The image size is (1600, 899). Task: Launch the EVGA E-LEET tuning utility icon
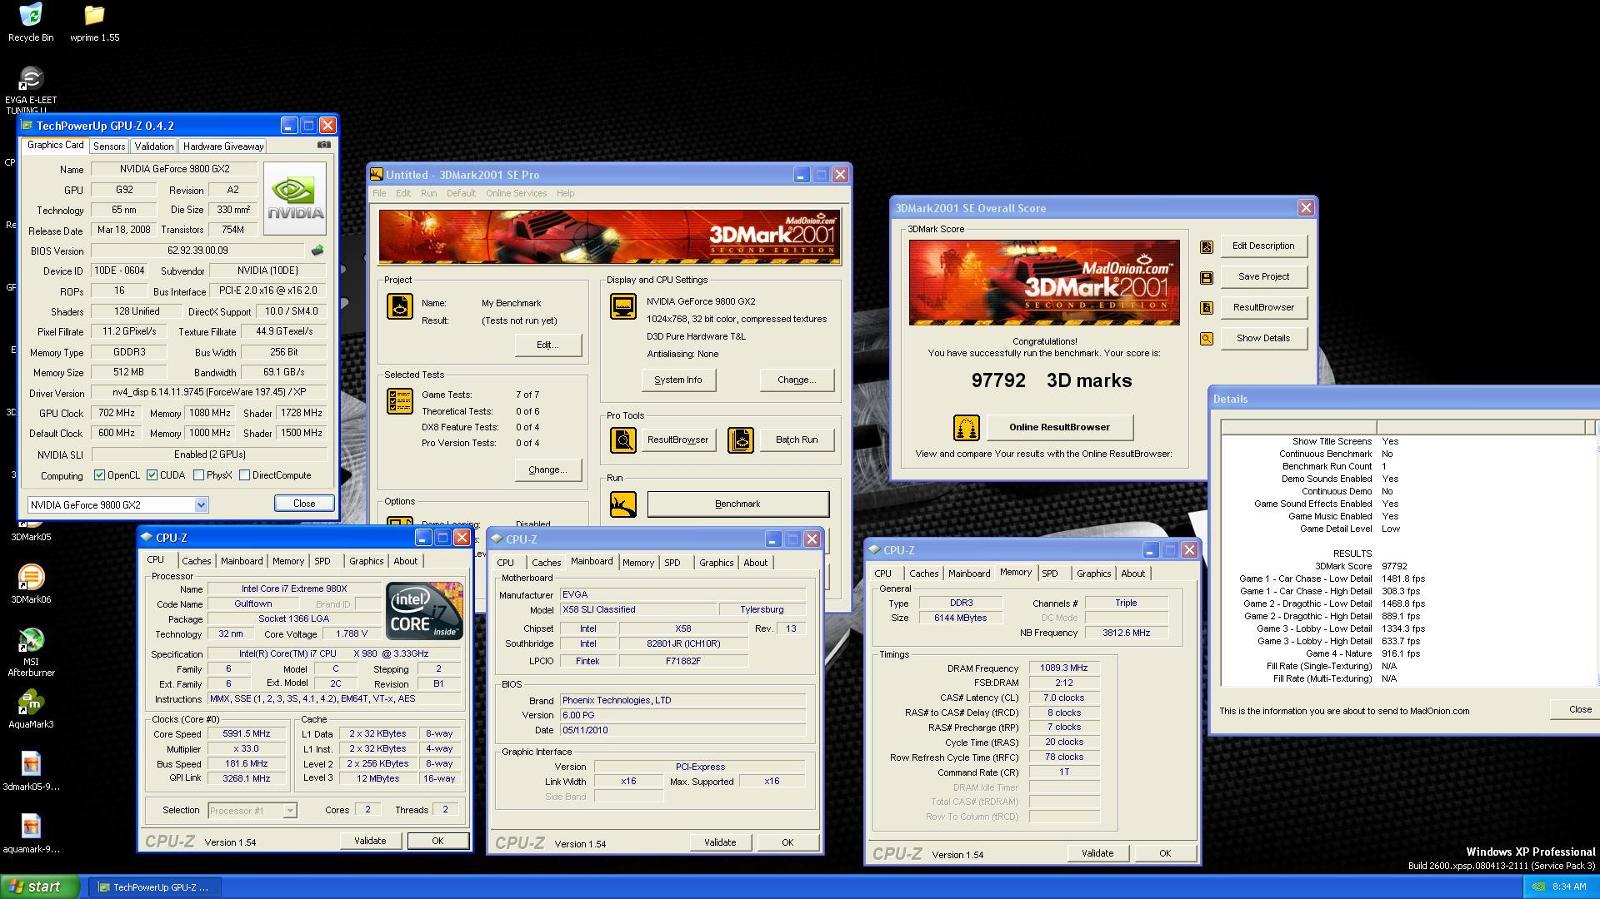pyautogui.click(x=31, y=89)
